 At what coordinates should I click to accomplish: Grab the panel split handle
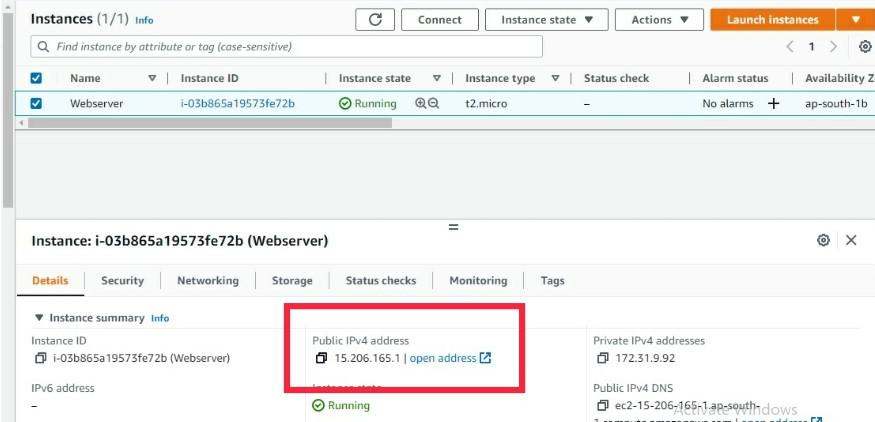pos(454,227)
